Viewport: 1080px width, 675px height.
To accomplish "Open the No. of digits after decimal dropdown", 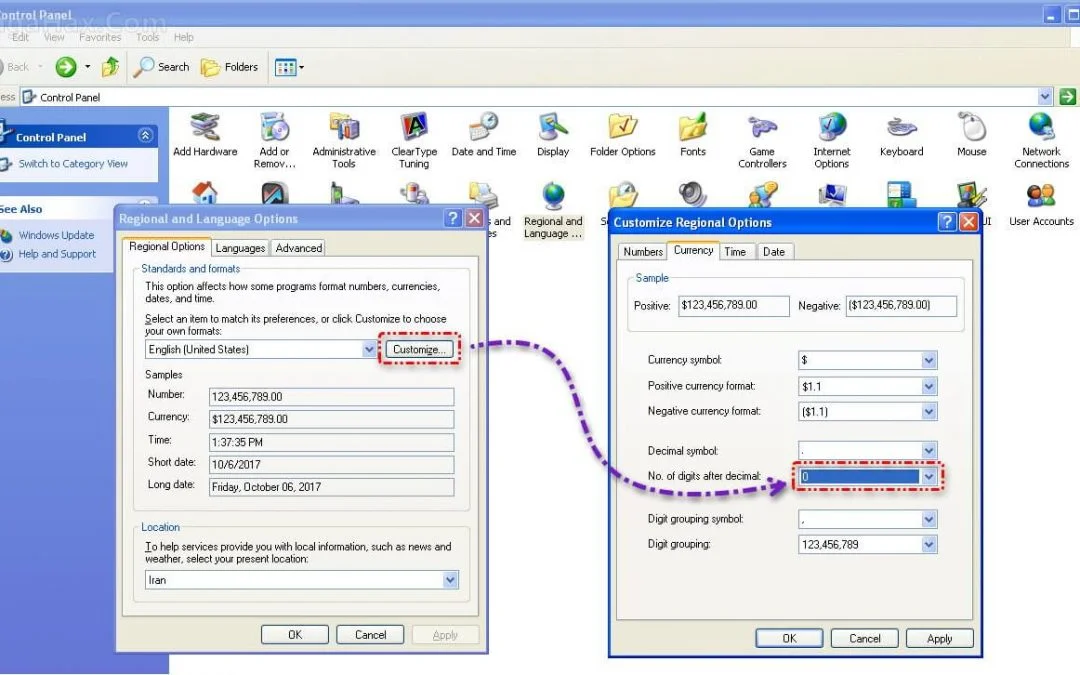I will click(x=929, y=477).
